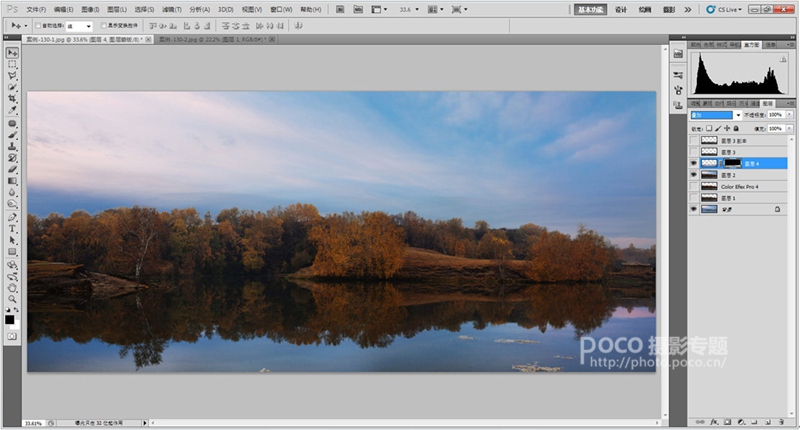Select the 3D Object Rotate tool
Viewport: 800px width, 430px height.
click(12, 265)
